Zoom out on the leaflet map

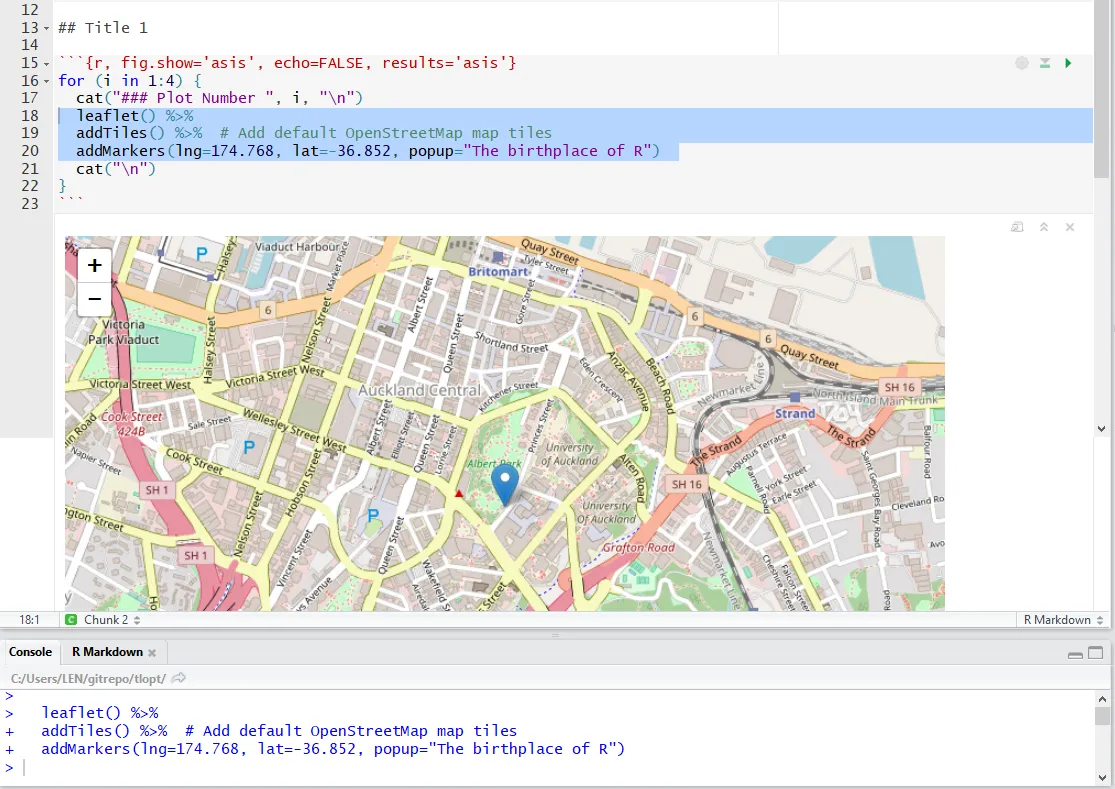point(95,299)
